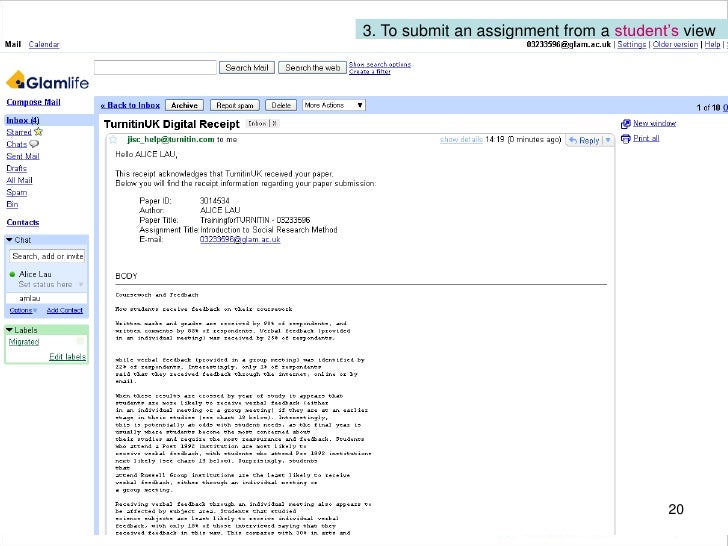This screenshot has width=728, height=546.
Task: Open the Chats folder
Action: (x=17, y=144)
